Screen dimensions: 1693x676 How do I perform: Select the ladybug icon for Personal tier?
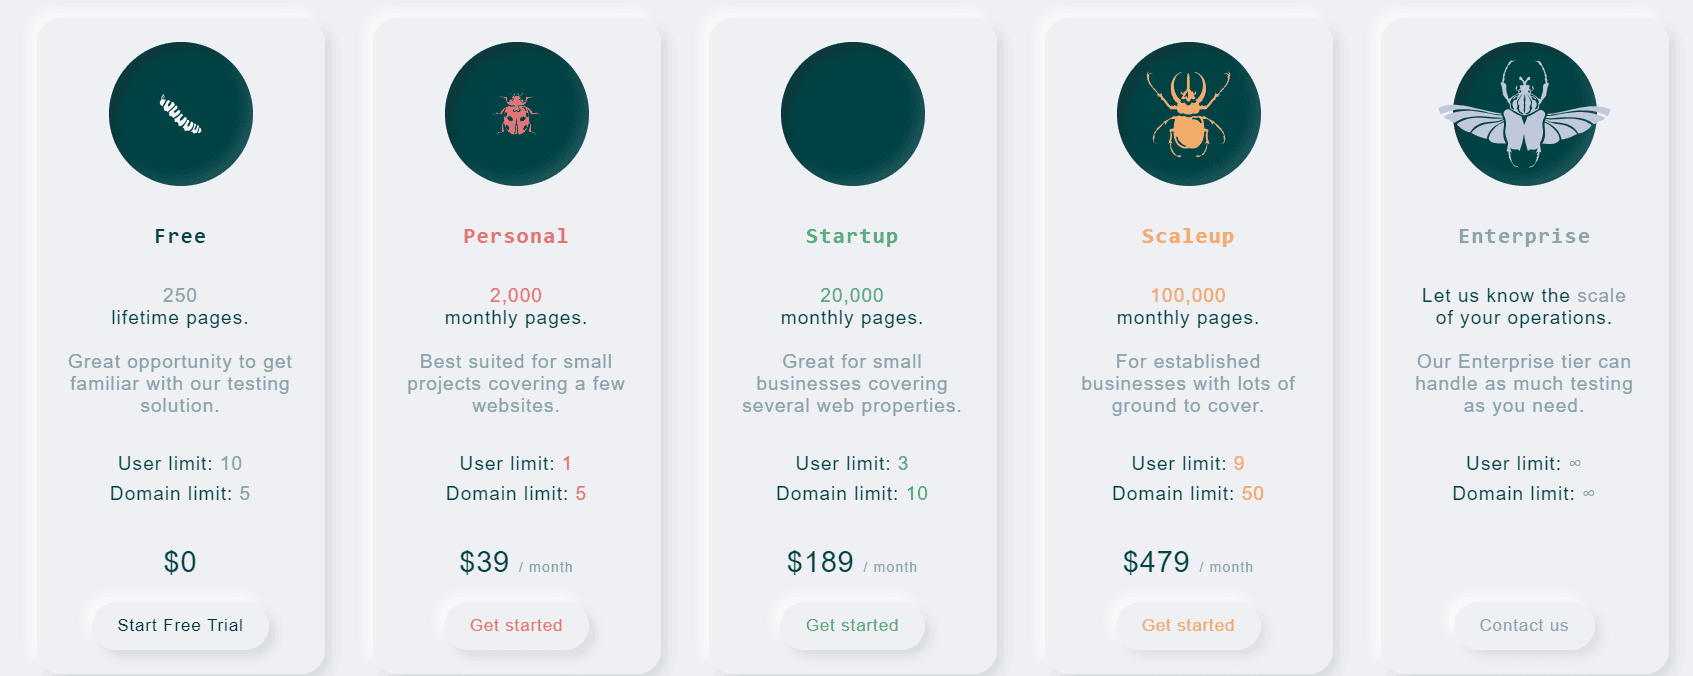click(516, 114)
